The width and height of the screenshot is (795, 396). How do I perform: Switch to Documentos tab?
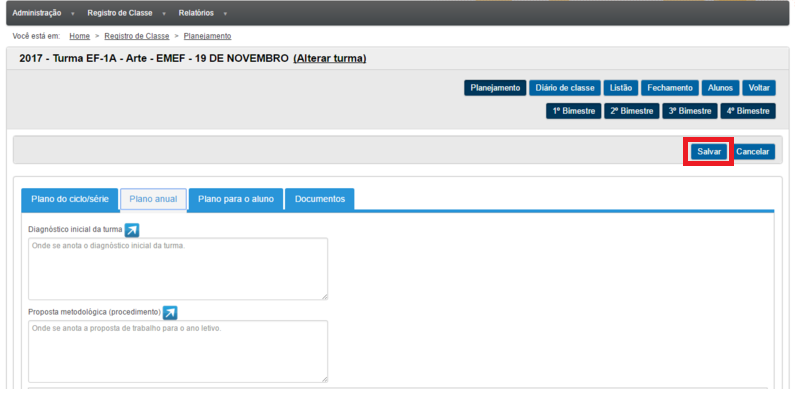(x=320, y=199)
